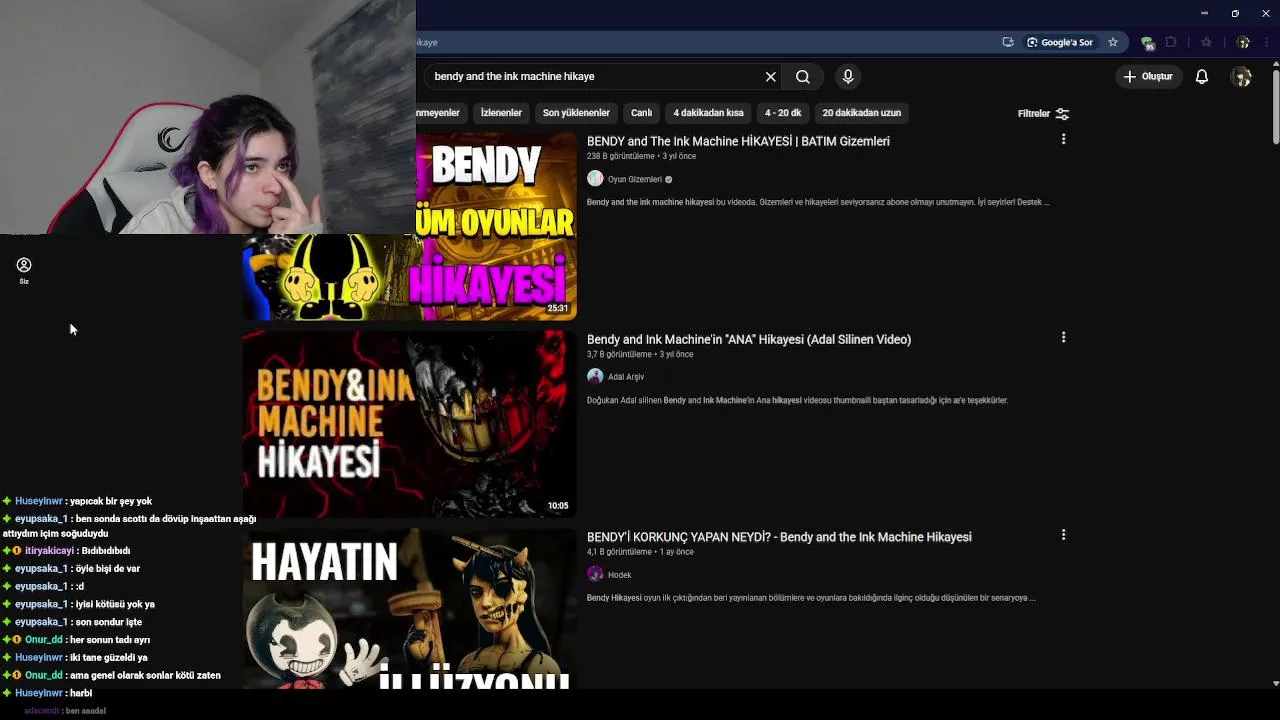Click chat username itiryakicayi

pyautogui.click(x=49, y=551)
